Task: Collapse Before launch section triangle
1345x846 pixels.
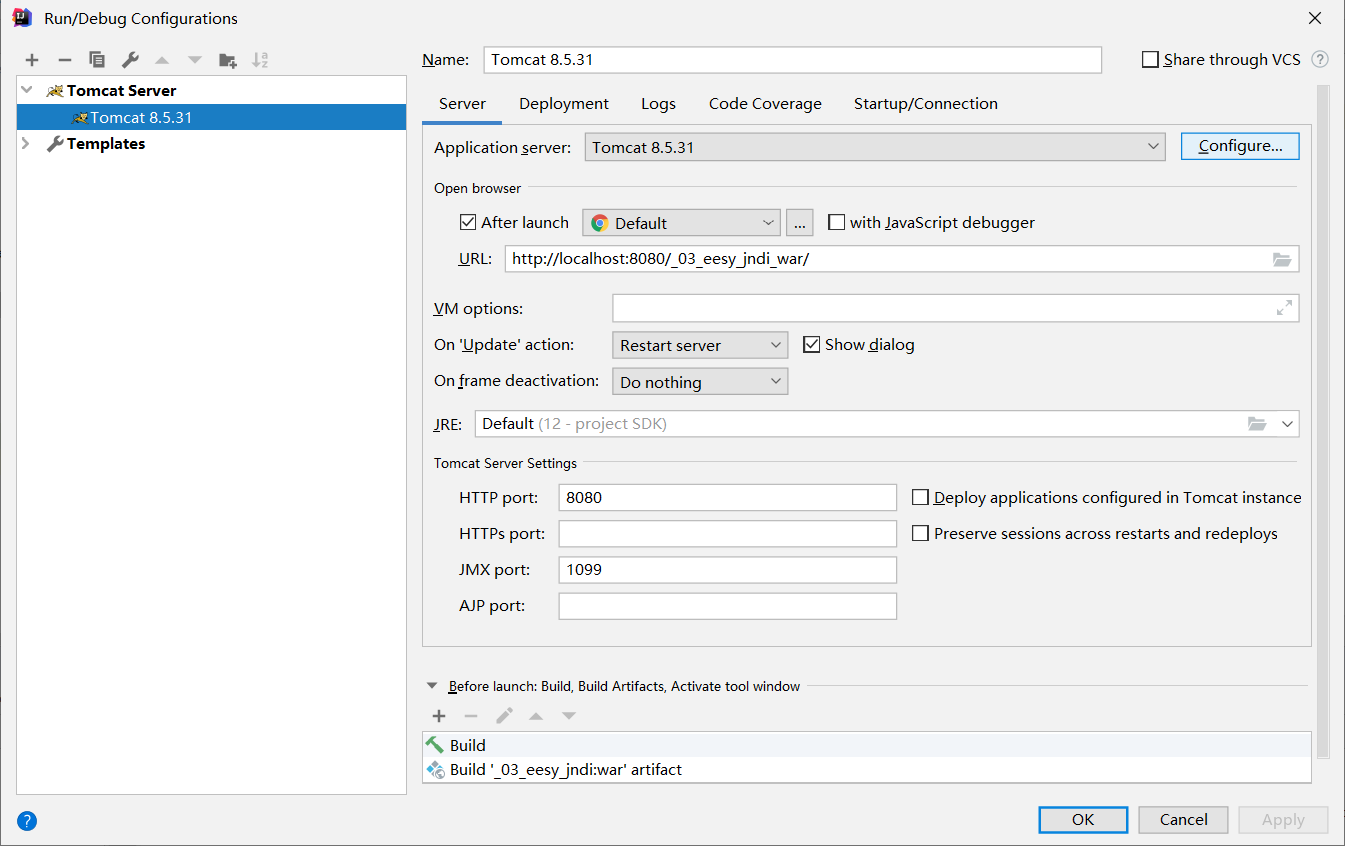Action: click(432, 686)
